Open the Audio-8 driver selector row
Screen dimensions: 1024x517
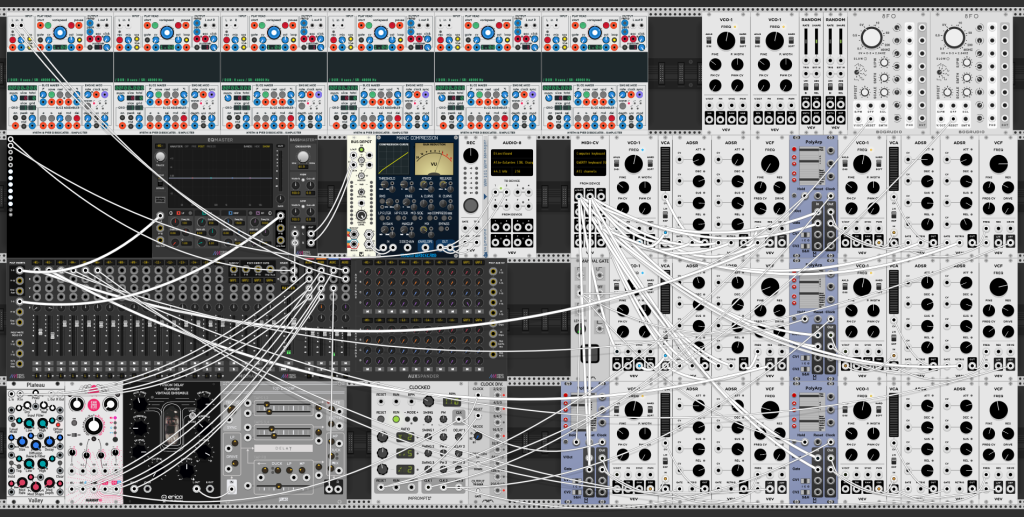click(x=511, y=153)
